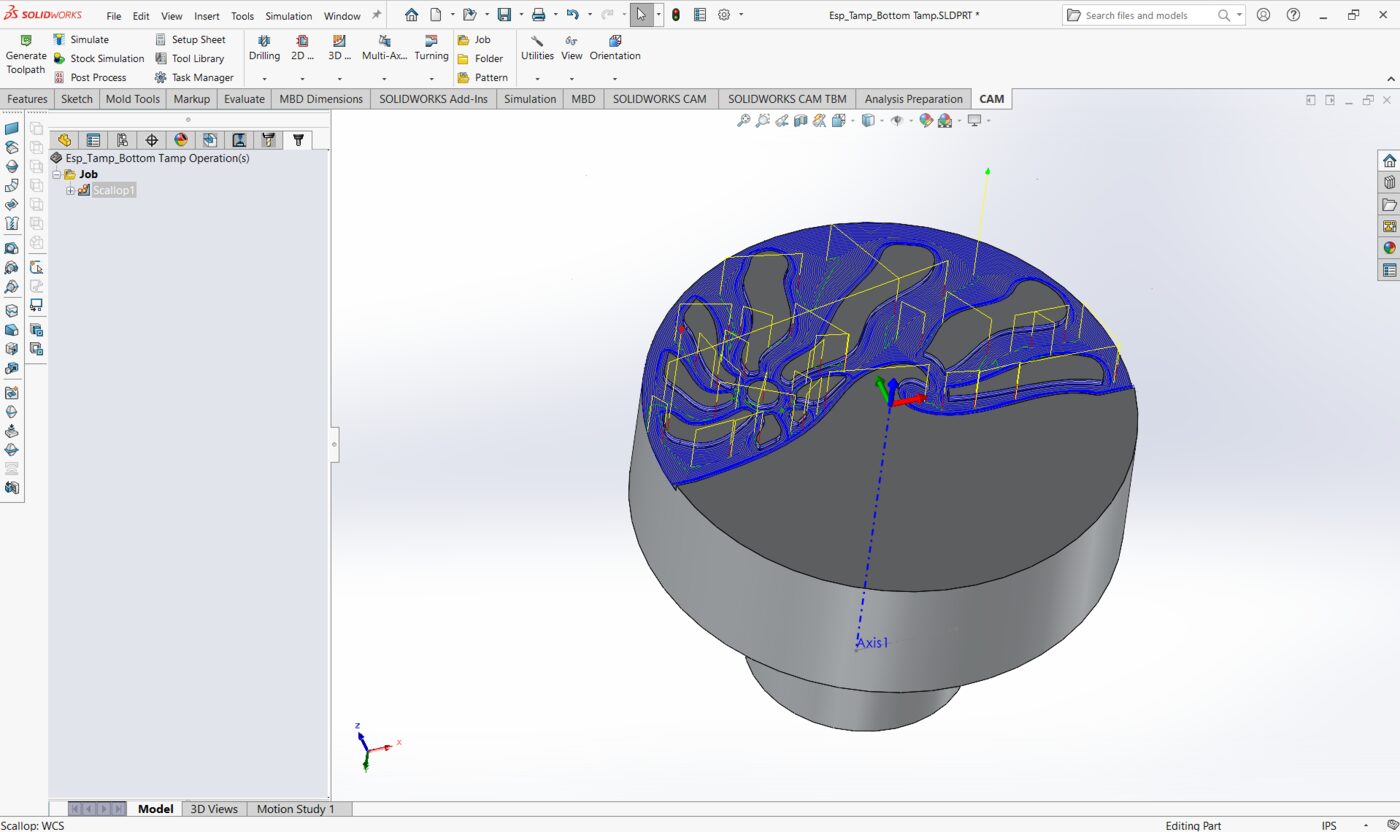Click the Section View icon
This screenshot has width=1400, height=832.
[801, 120]
